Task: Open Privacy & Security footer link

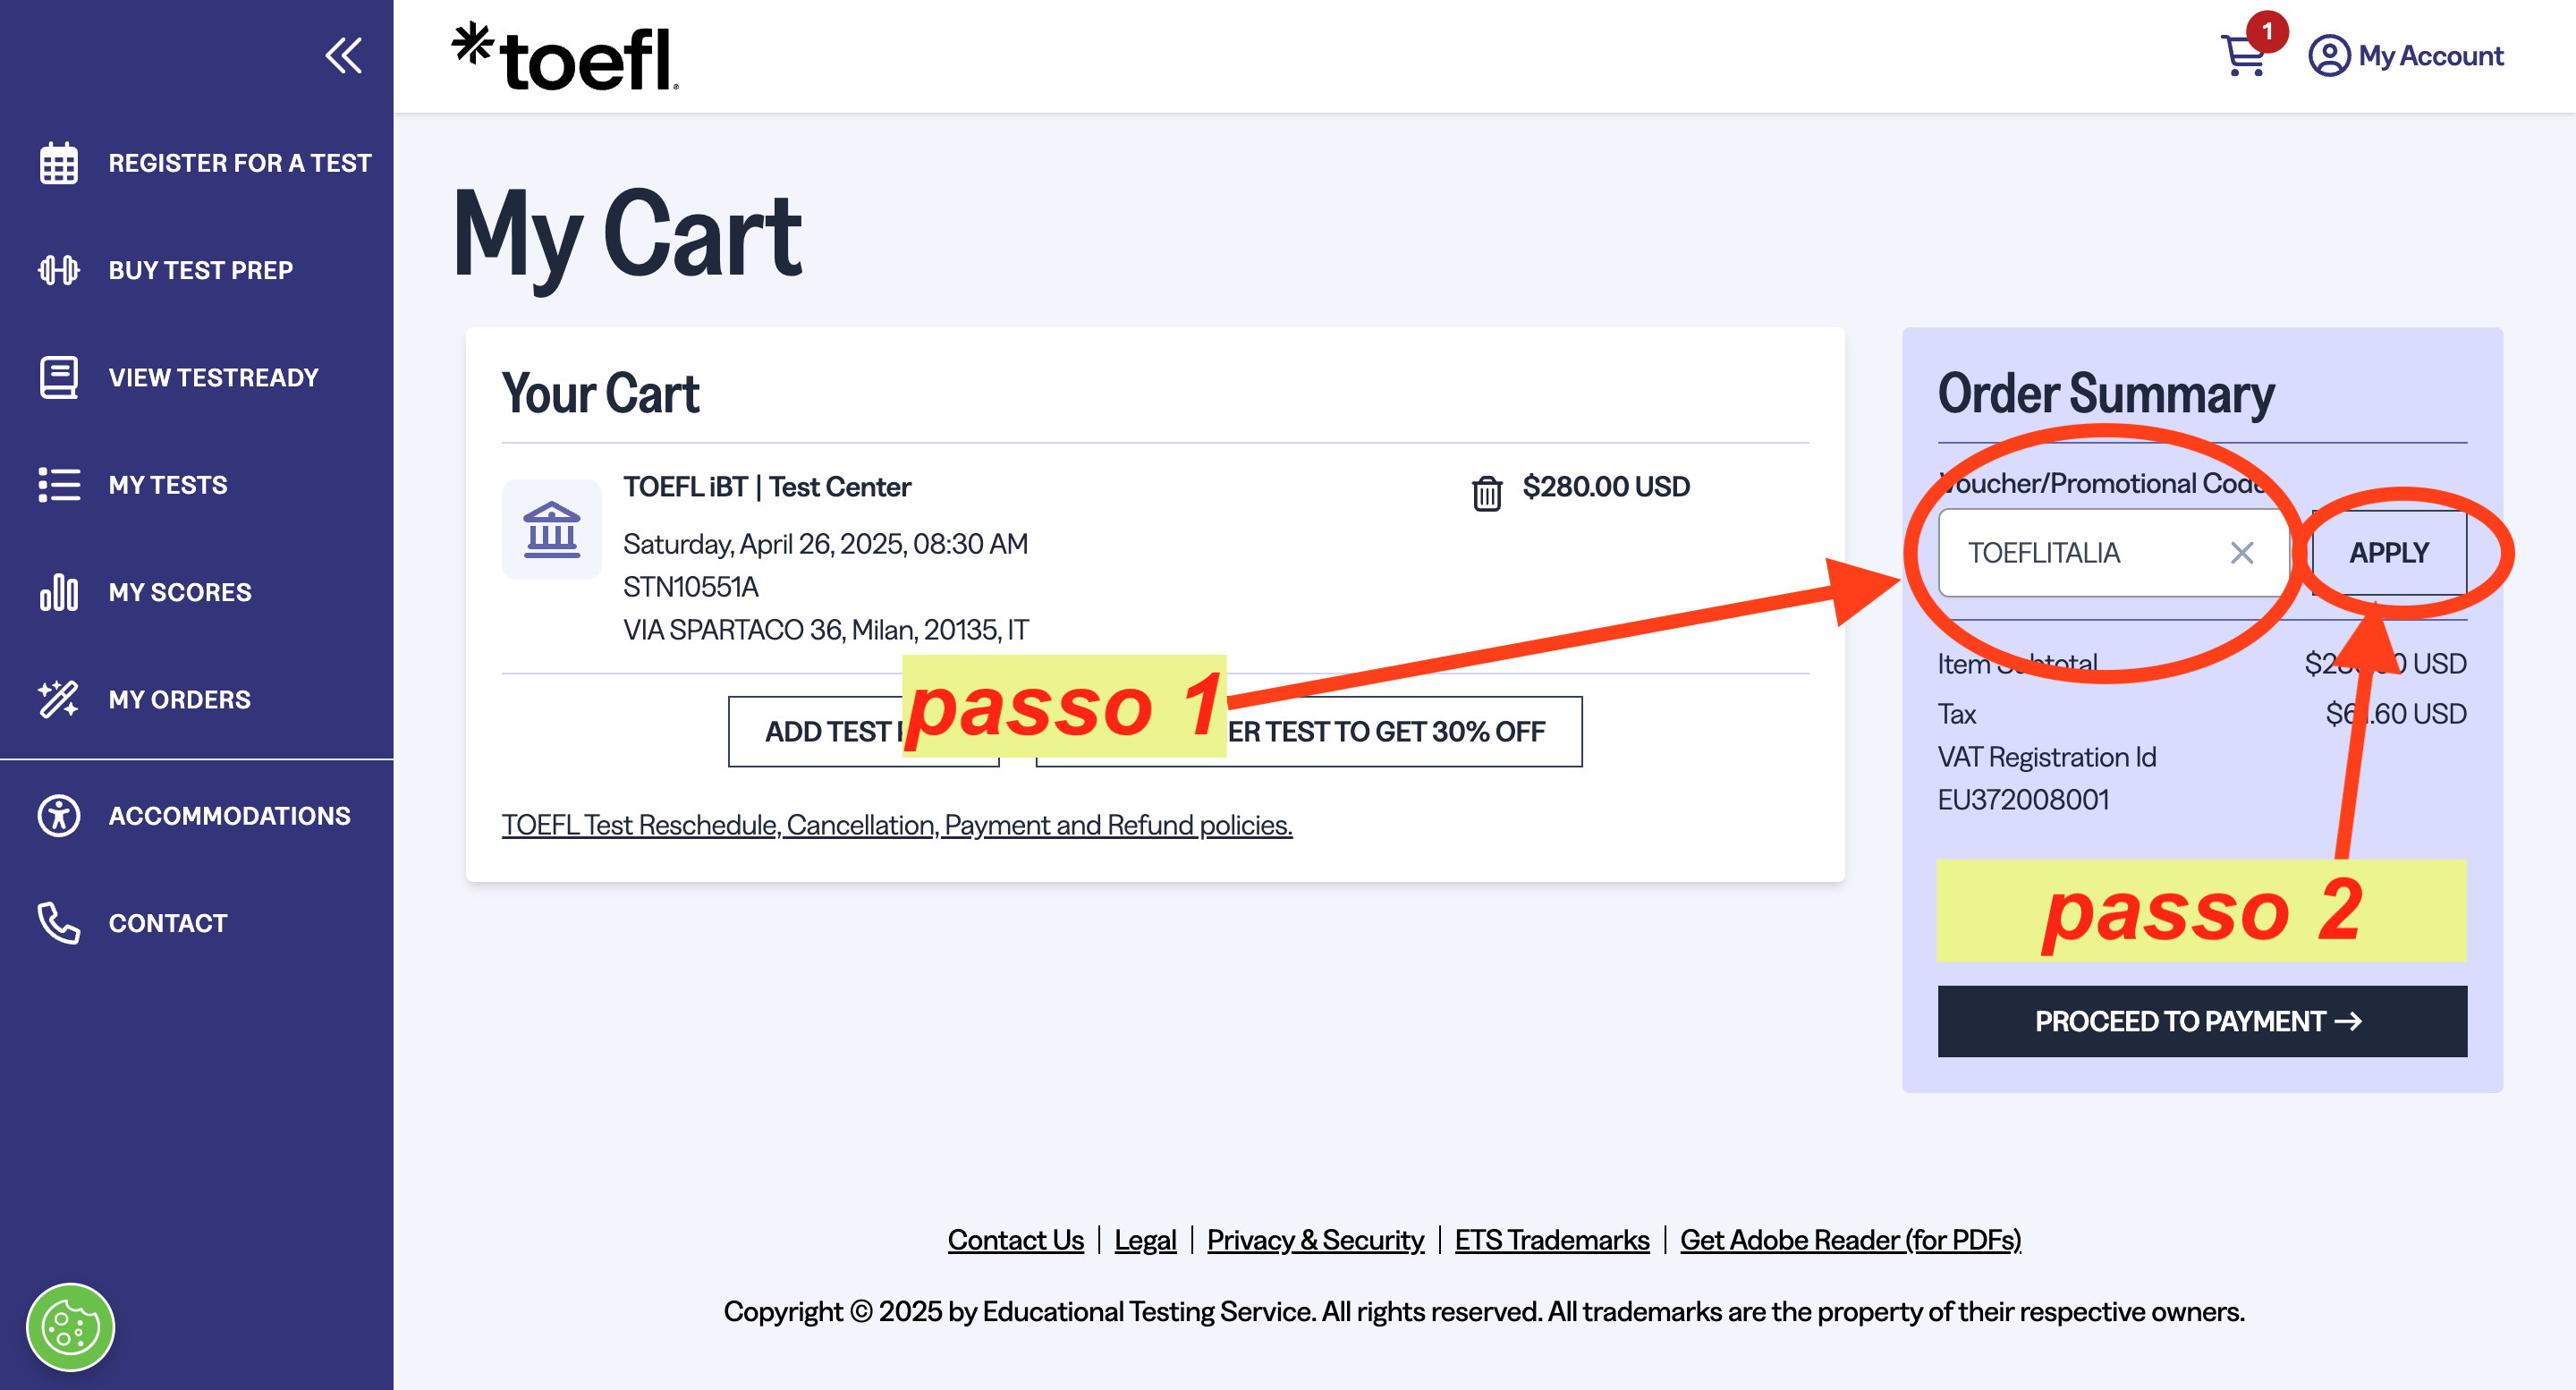Action: click(x=1314, y=1240)
